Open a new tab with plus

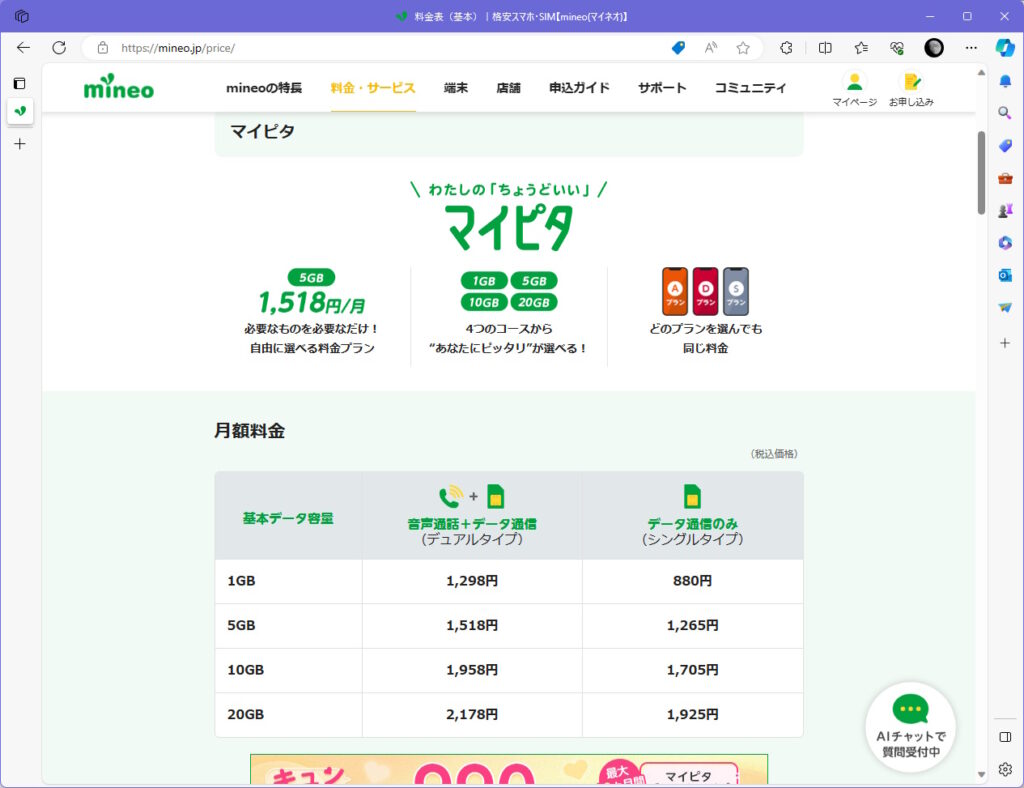pyautogui.click(x=20, y=144)
